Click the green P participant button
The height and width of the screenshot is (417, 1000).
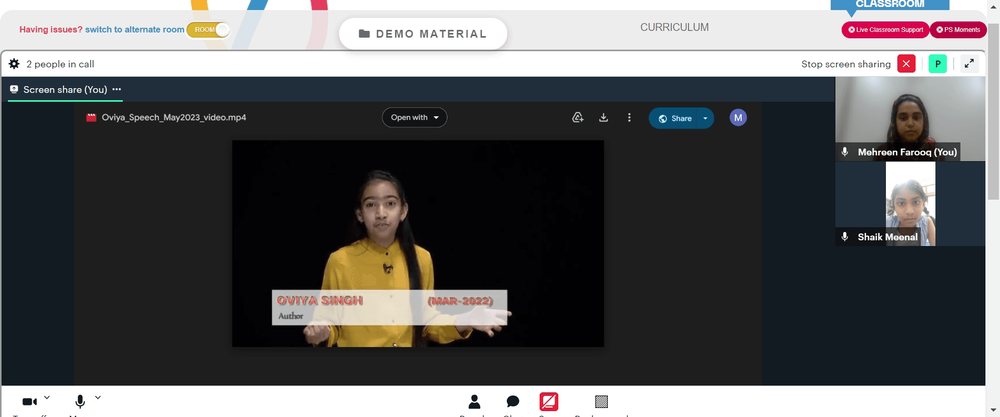tap(938, 64)
